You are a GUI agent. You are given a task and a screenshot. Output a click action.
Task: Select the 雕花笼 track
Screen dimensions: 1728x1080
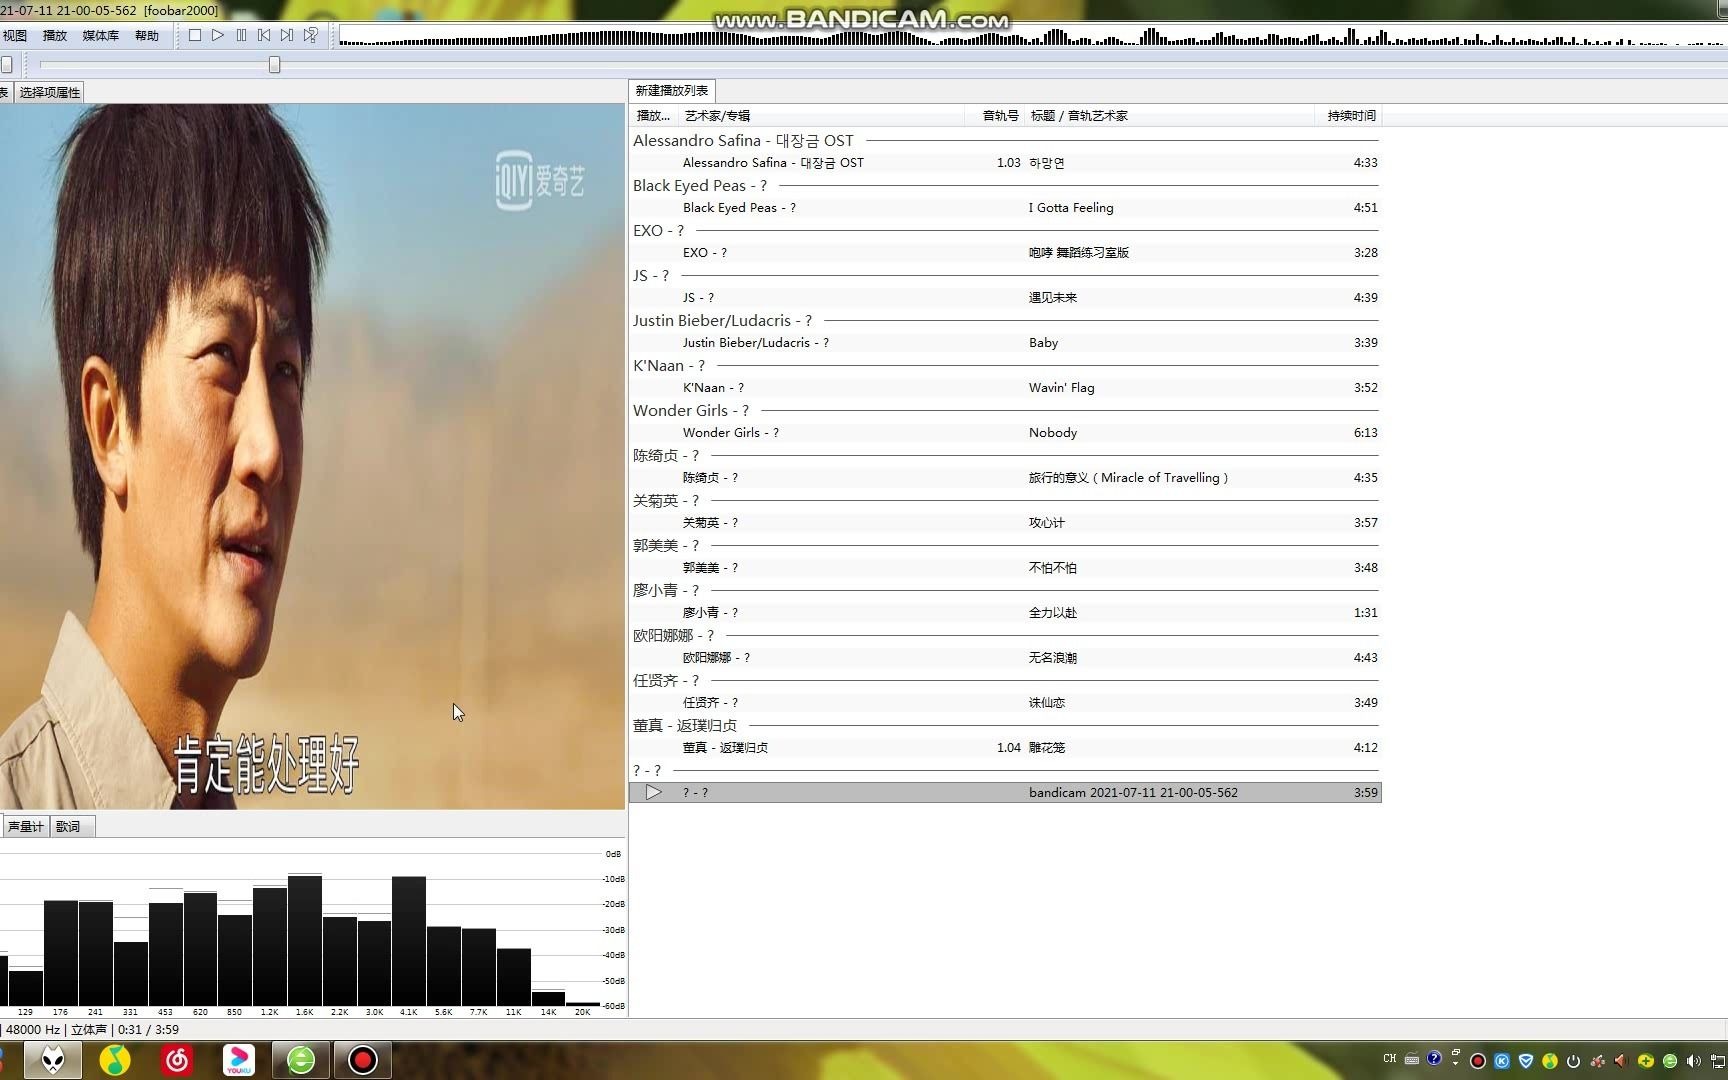tap(1005, 747)
